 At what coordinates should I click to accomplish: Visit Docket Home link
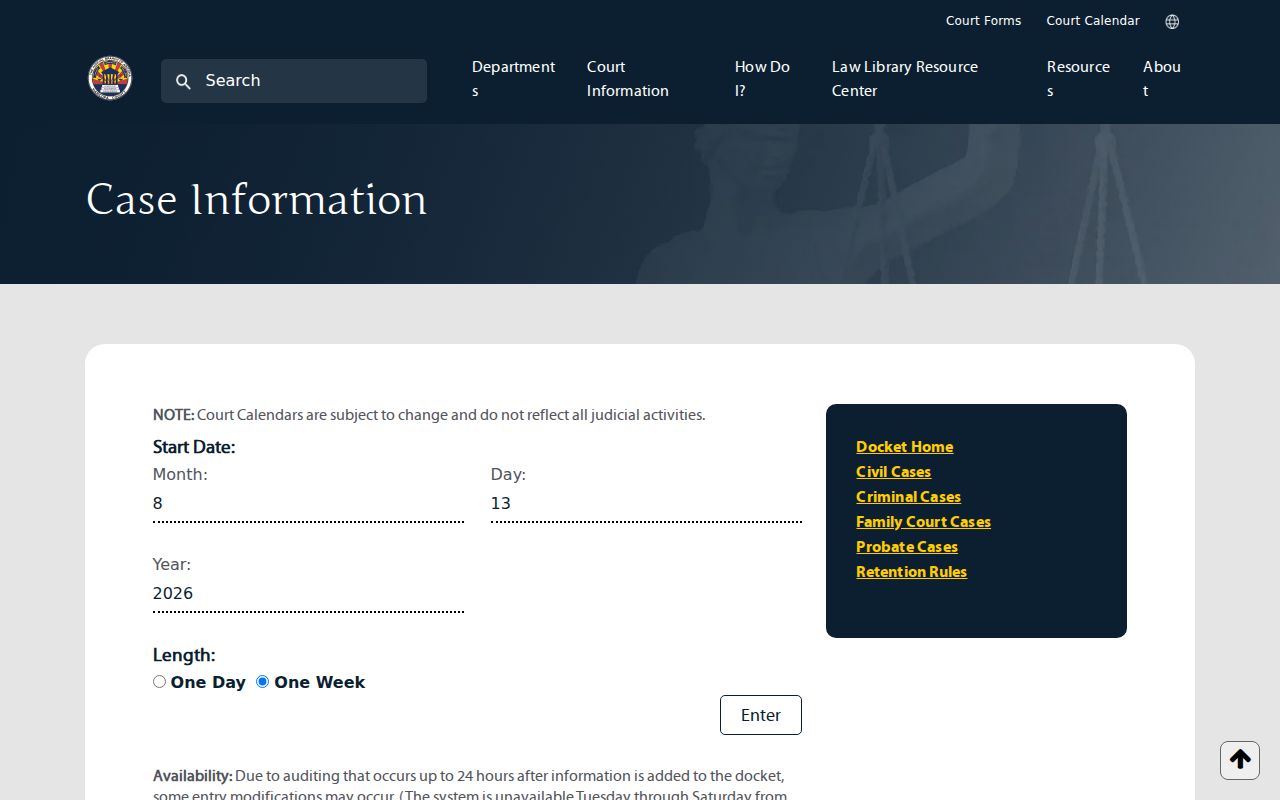[x=904, y=447]
